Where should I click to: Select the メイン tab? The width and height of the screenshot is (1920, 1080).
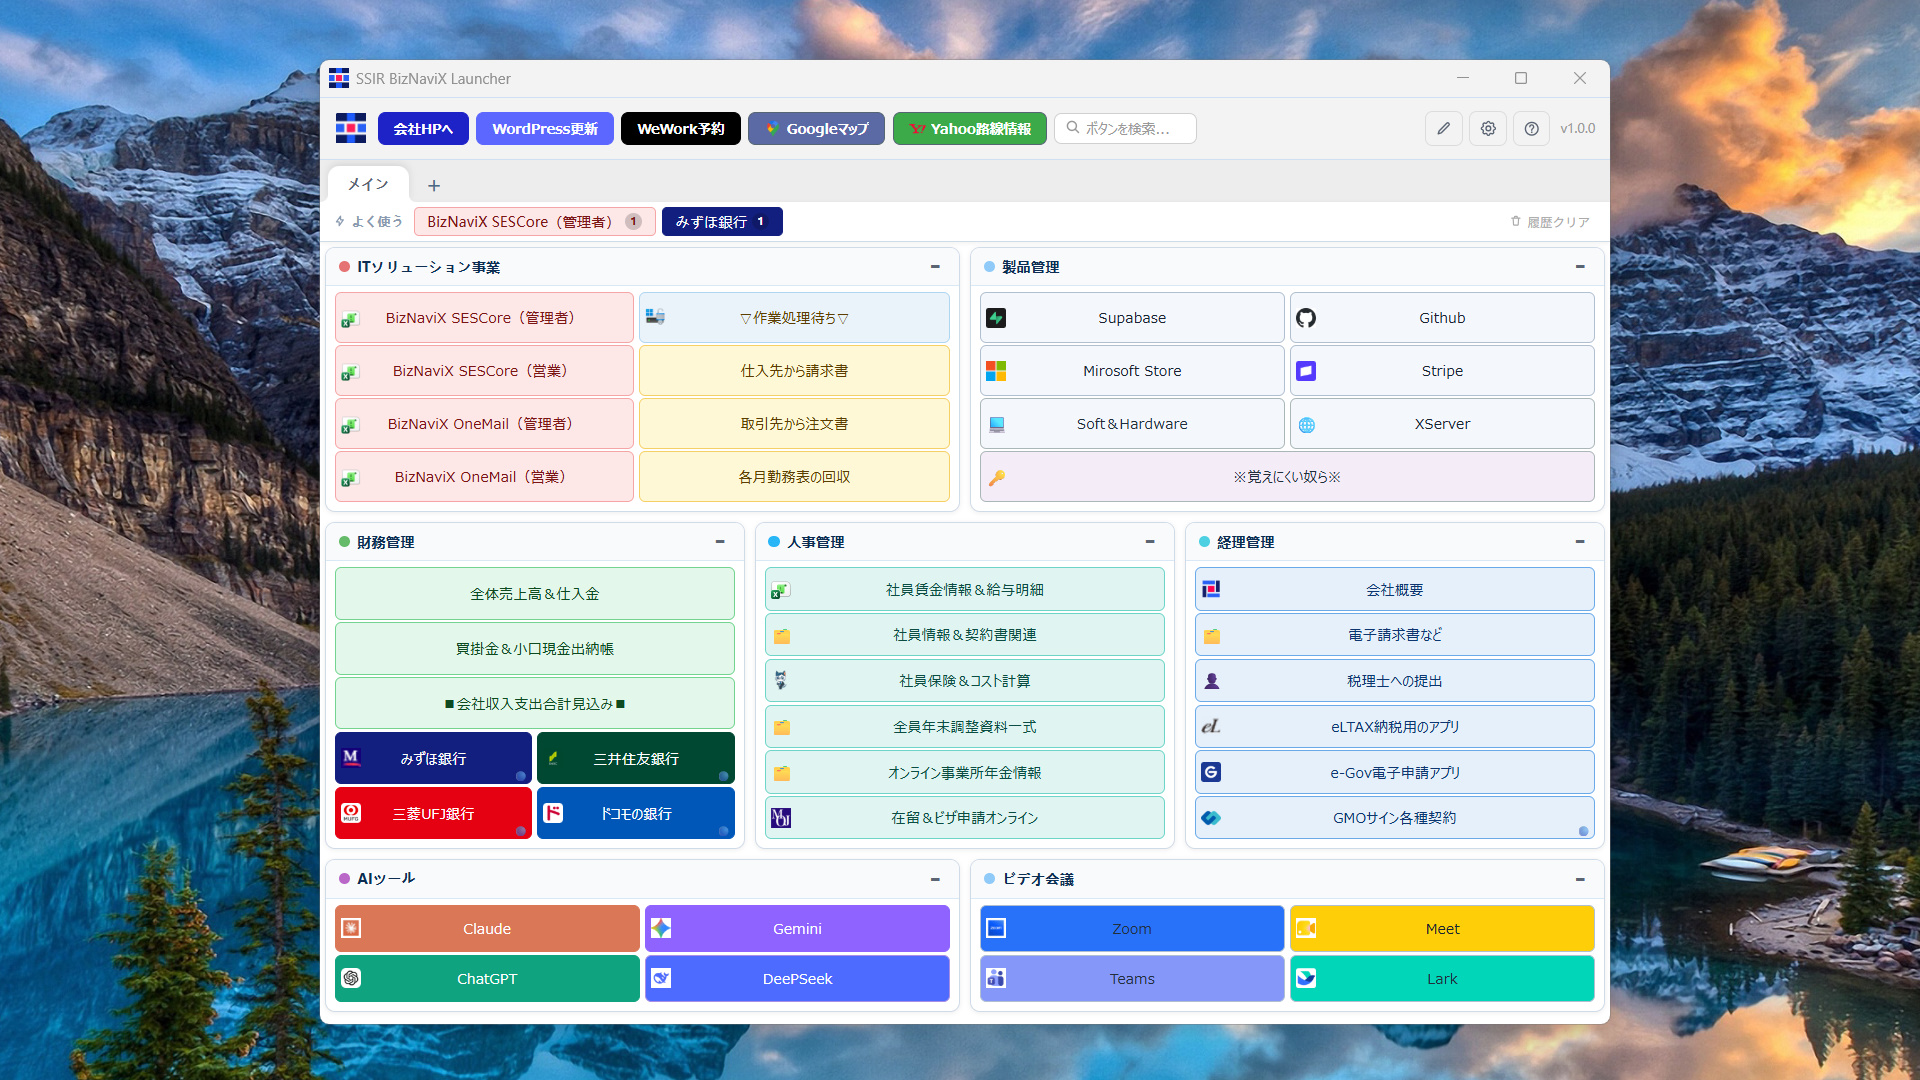click(x=368, y=184)
